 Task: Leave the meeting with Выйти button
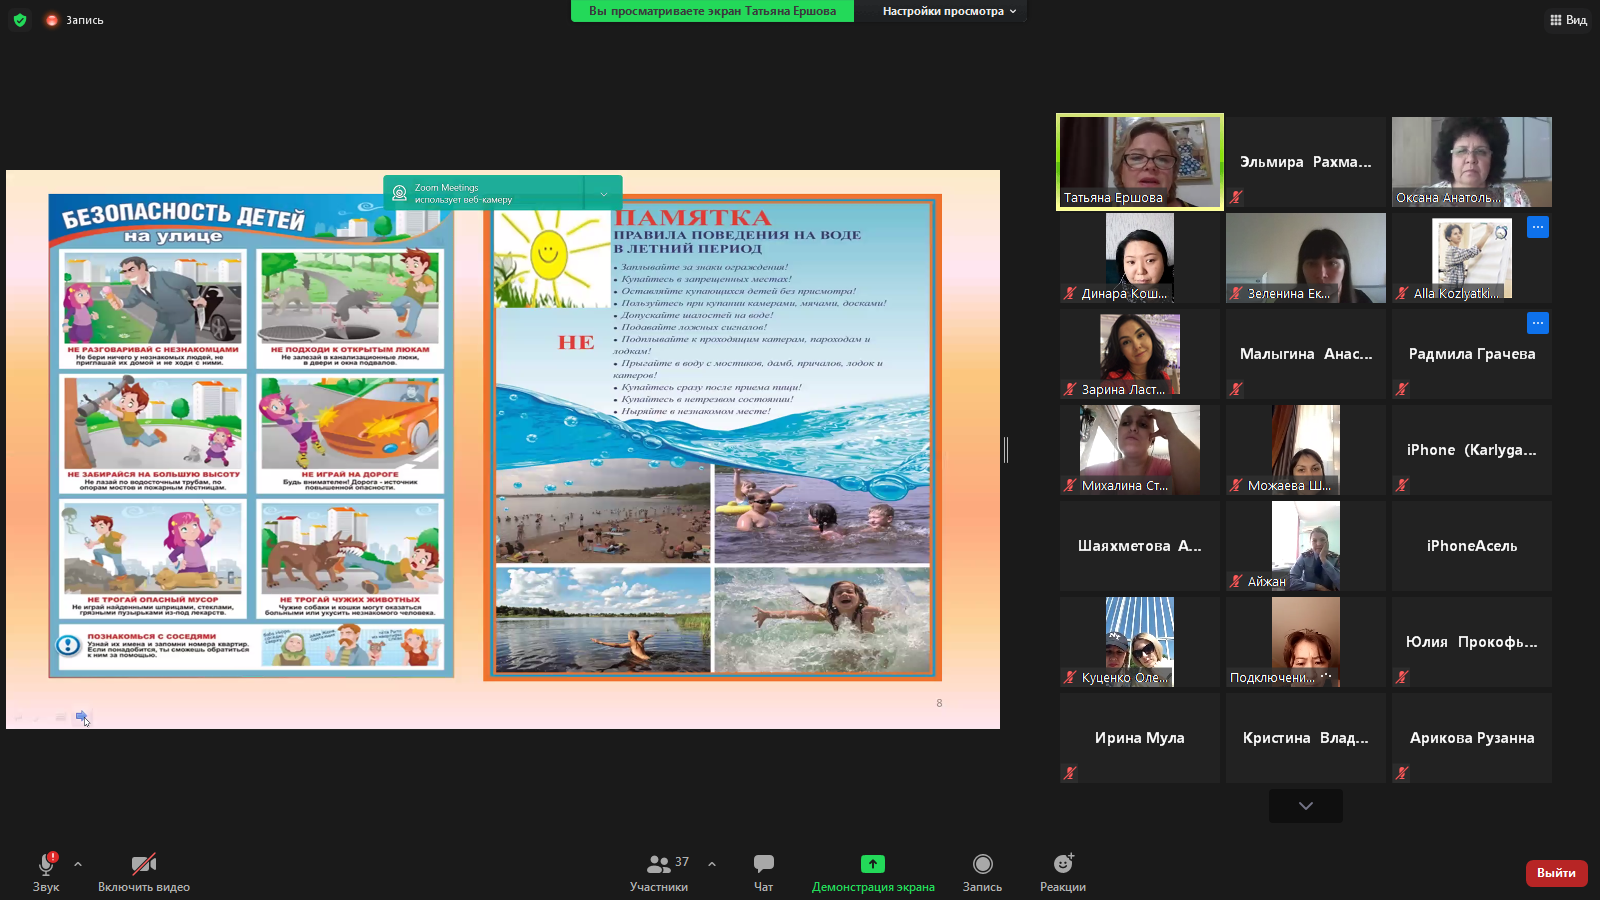[x=1556, y=873]
